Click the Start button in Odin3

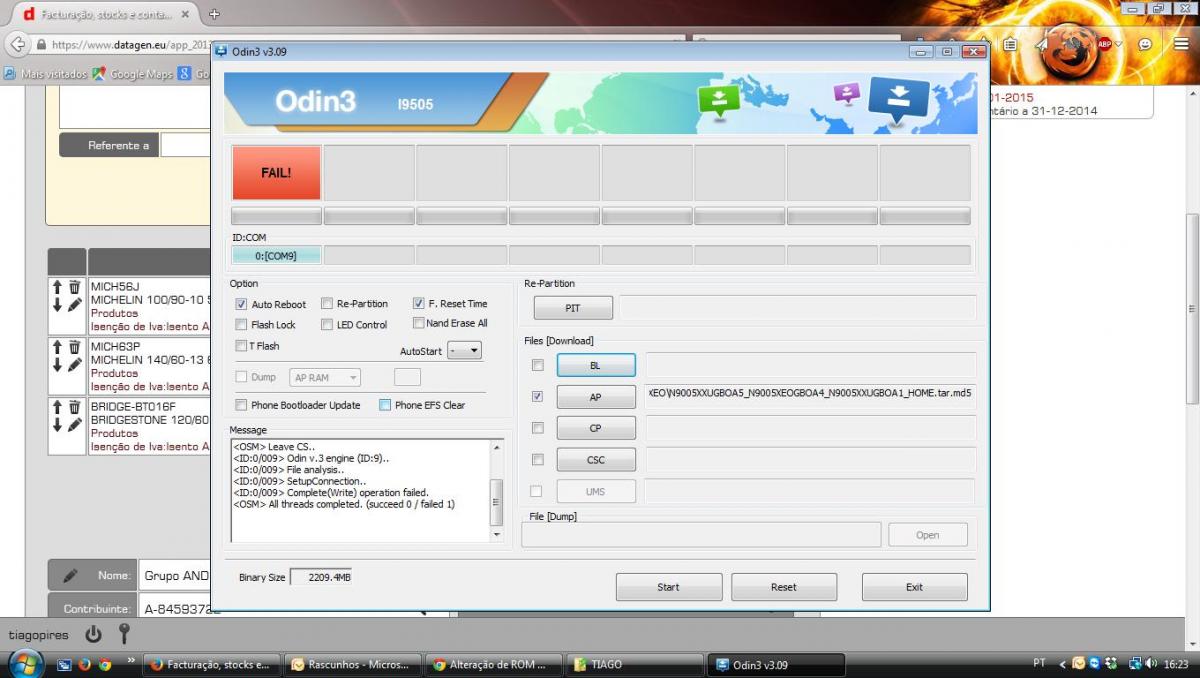tap(668, 587)
